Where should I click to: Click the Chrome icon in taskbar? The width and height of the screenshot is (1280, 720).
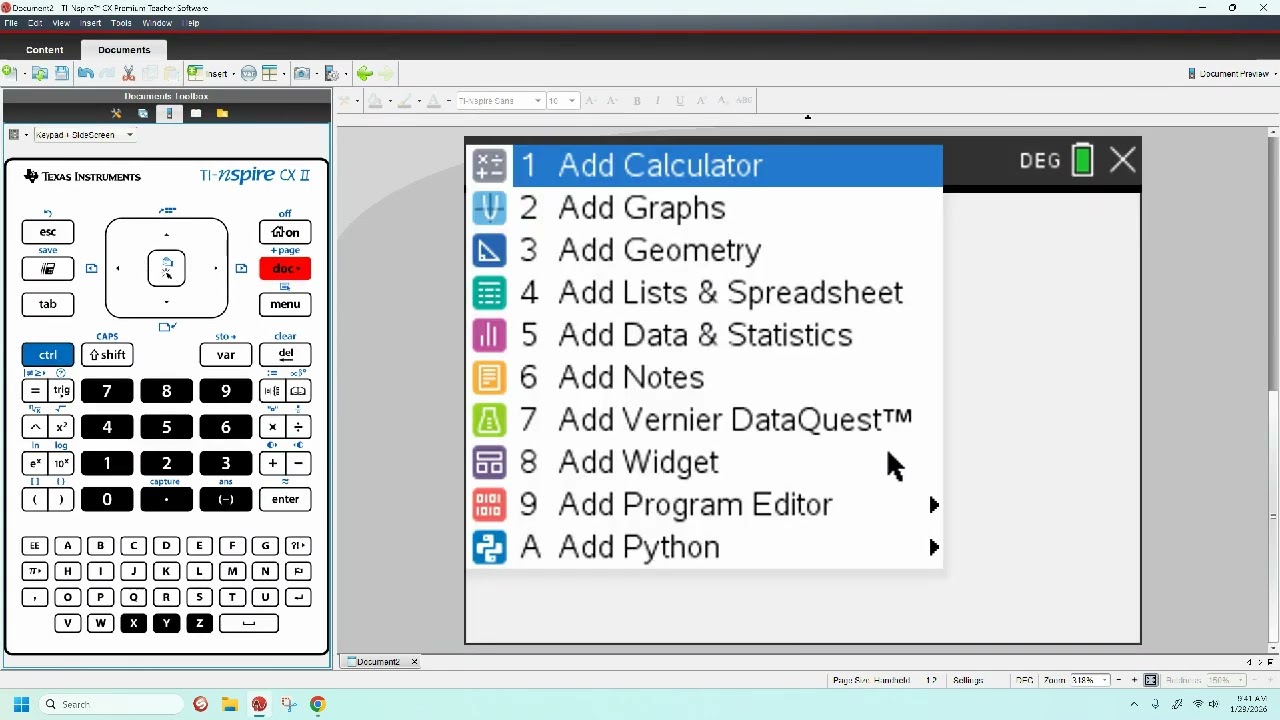tap(317, 704)
